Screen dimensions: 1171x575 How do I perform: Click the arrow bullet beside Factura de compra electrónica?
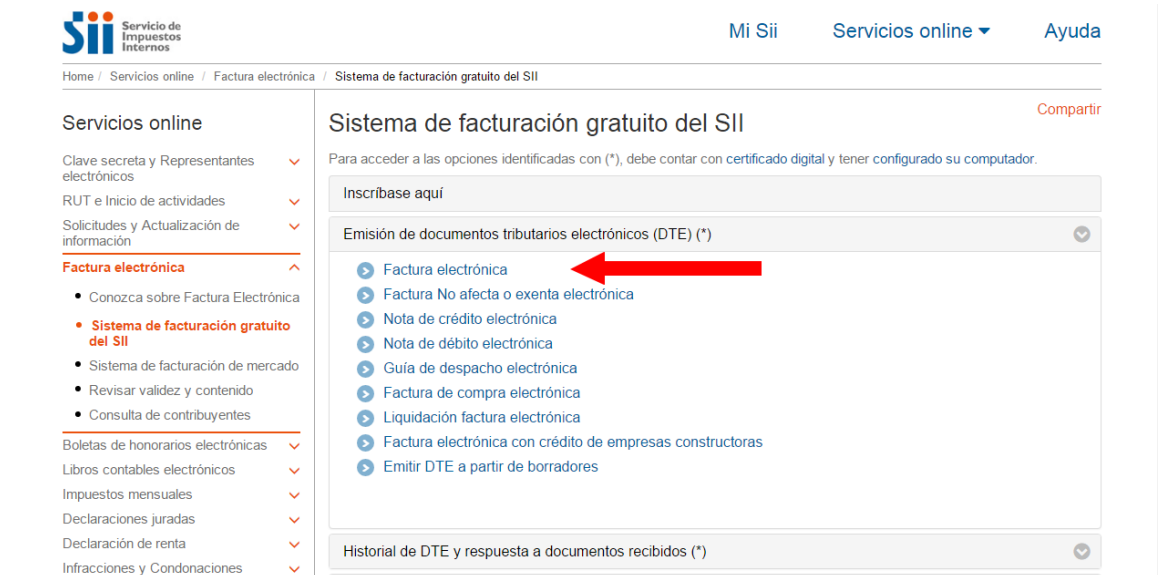point(365,394)
